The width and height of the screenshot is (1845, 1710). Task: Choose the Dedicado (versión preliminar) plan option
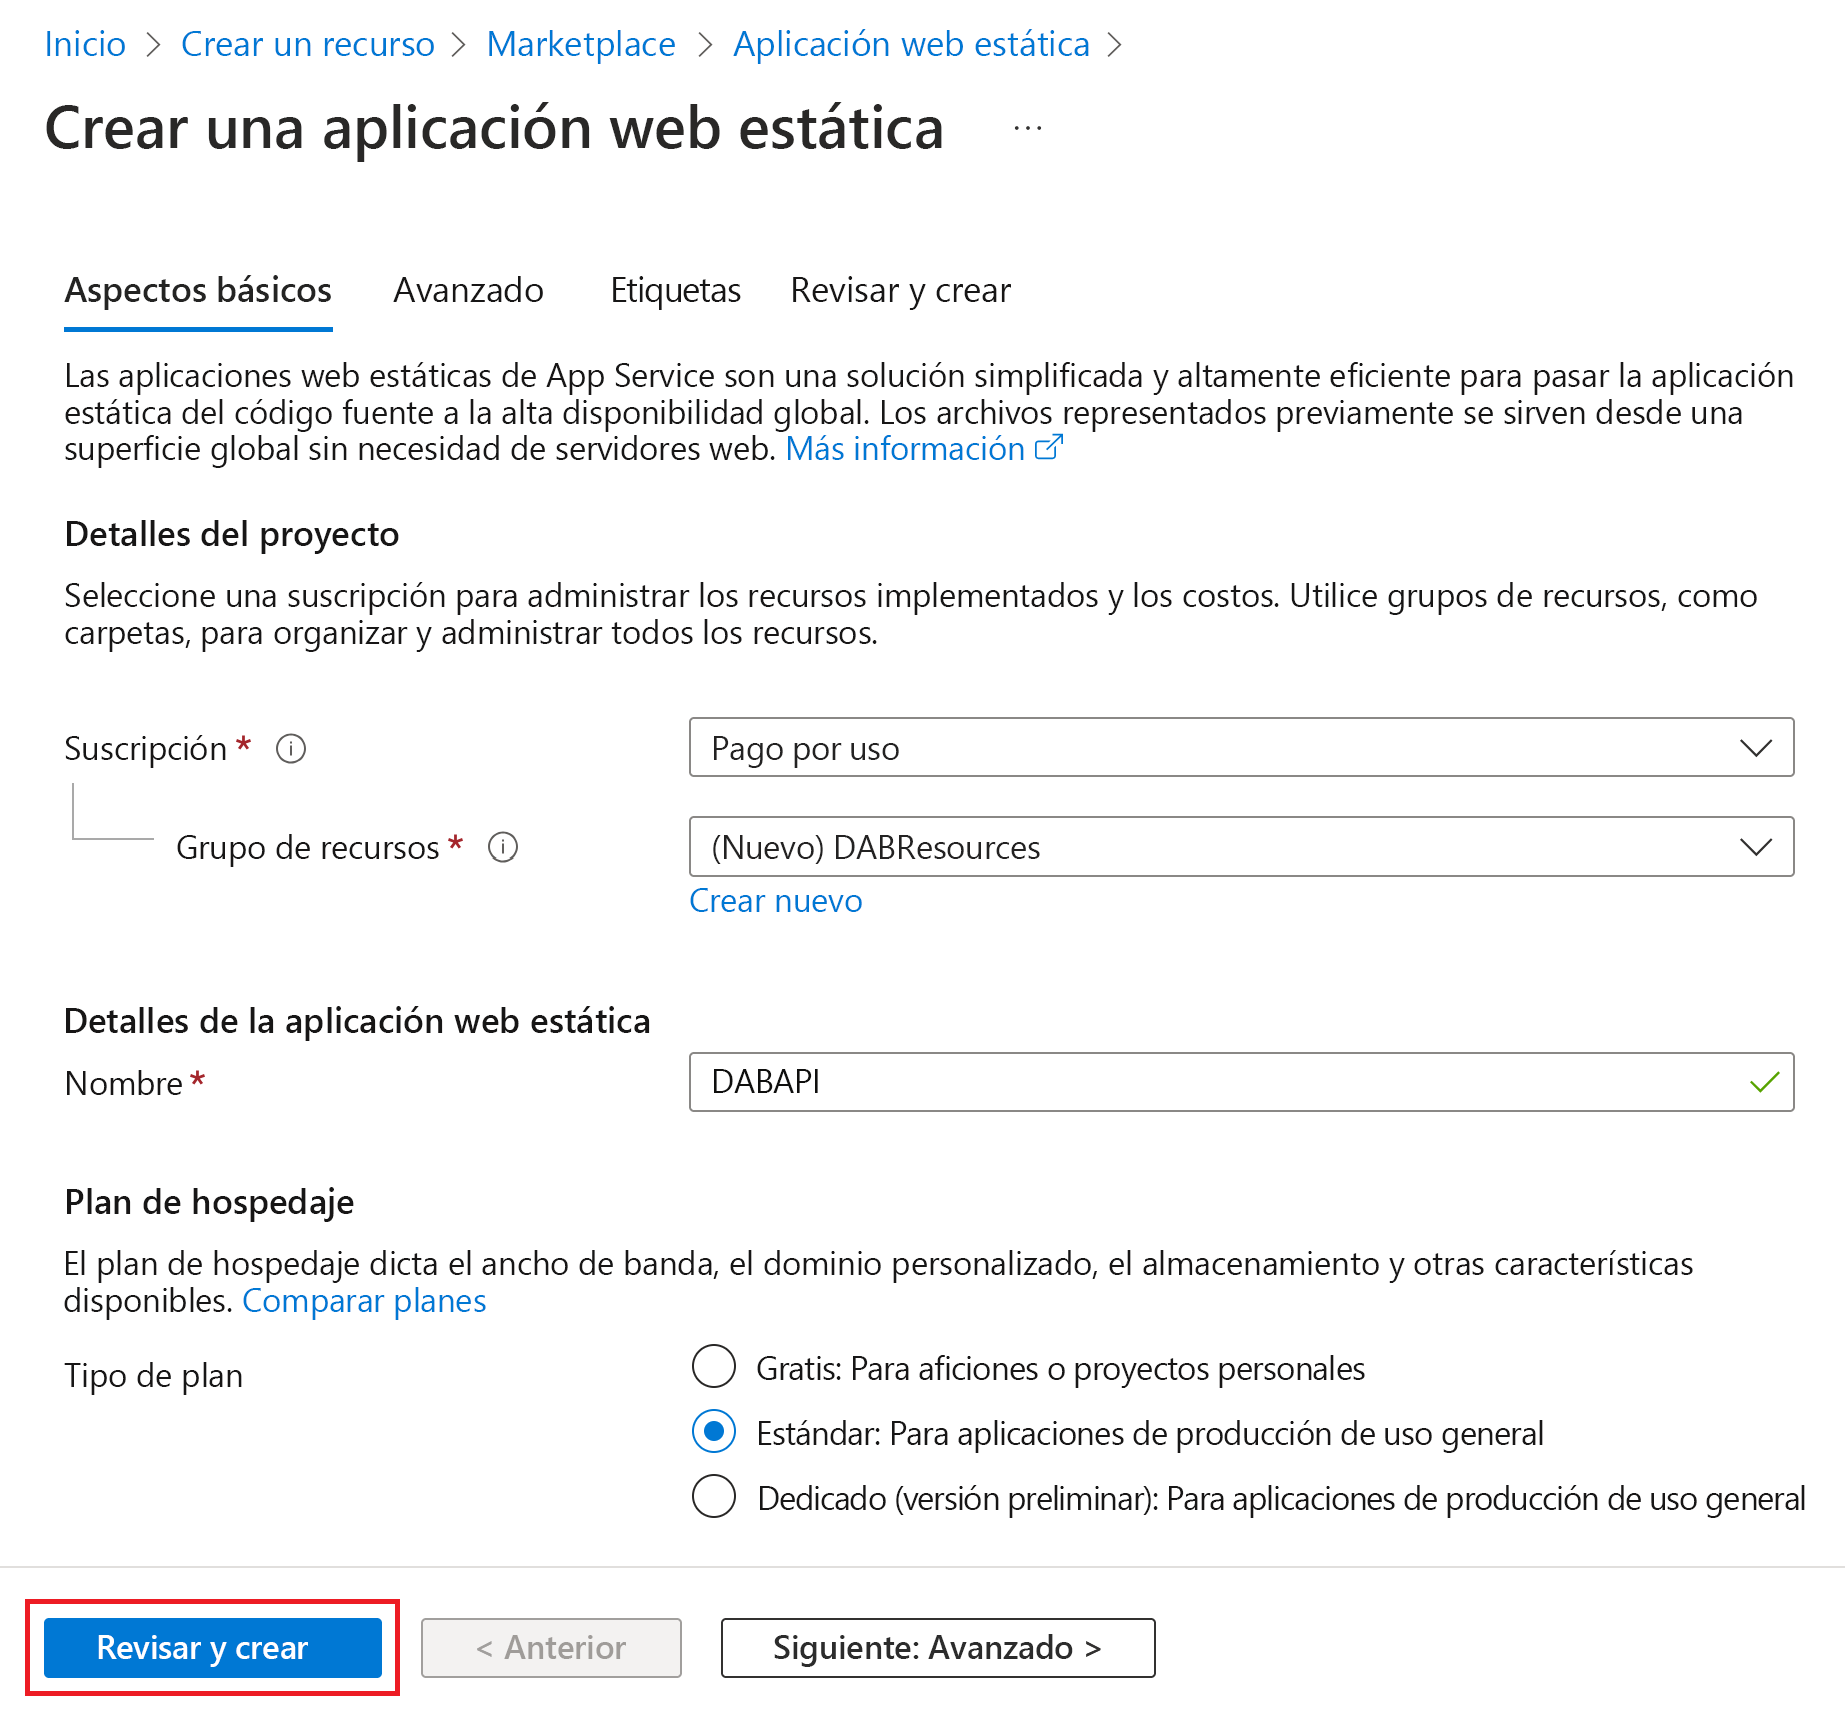714,1496
